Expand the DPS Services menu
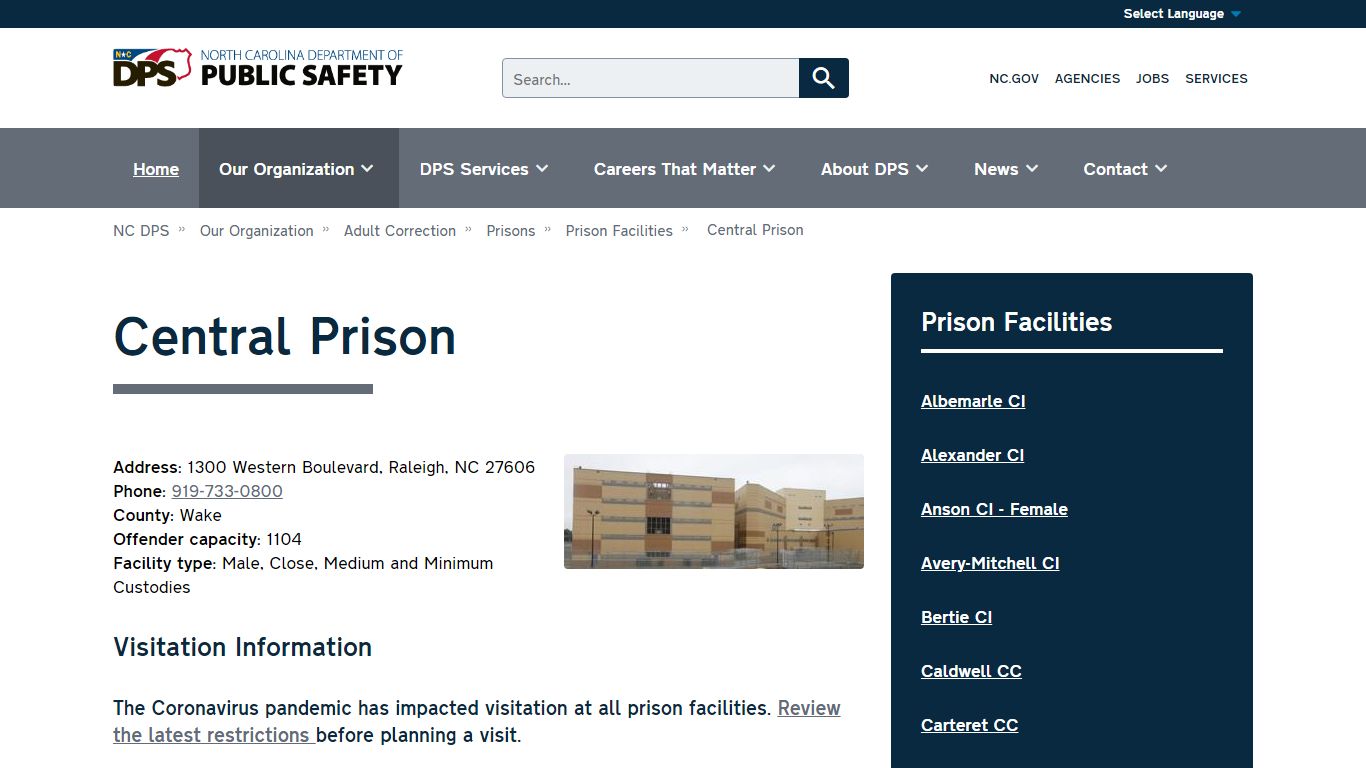1366x768 pixels. [484, 169]
